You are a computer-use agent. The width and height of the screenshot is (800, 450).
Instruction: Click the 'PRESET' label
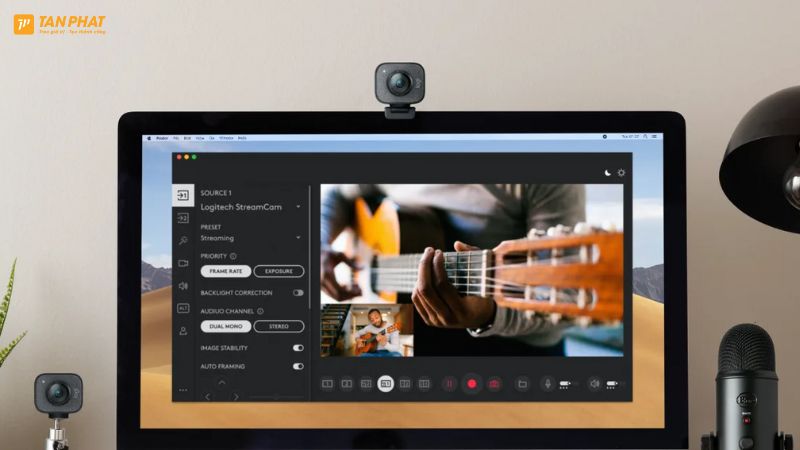(x=211, y=227)
